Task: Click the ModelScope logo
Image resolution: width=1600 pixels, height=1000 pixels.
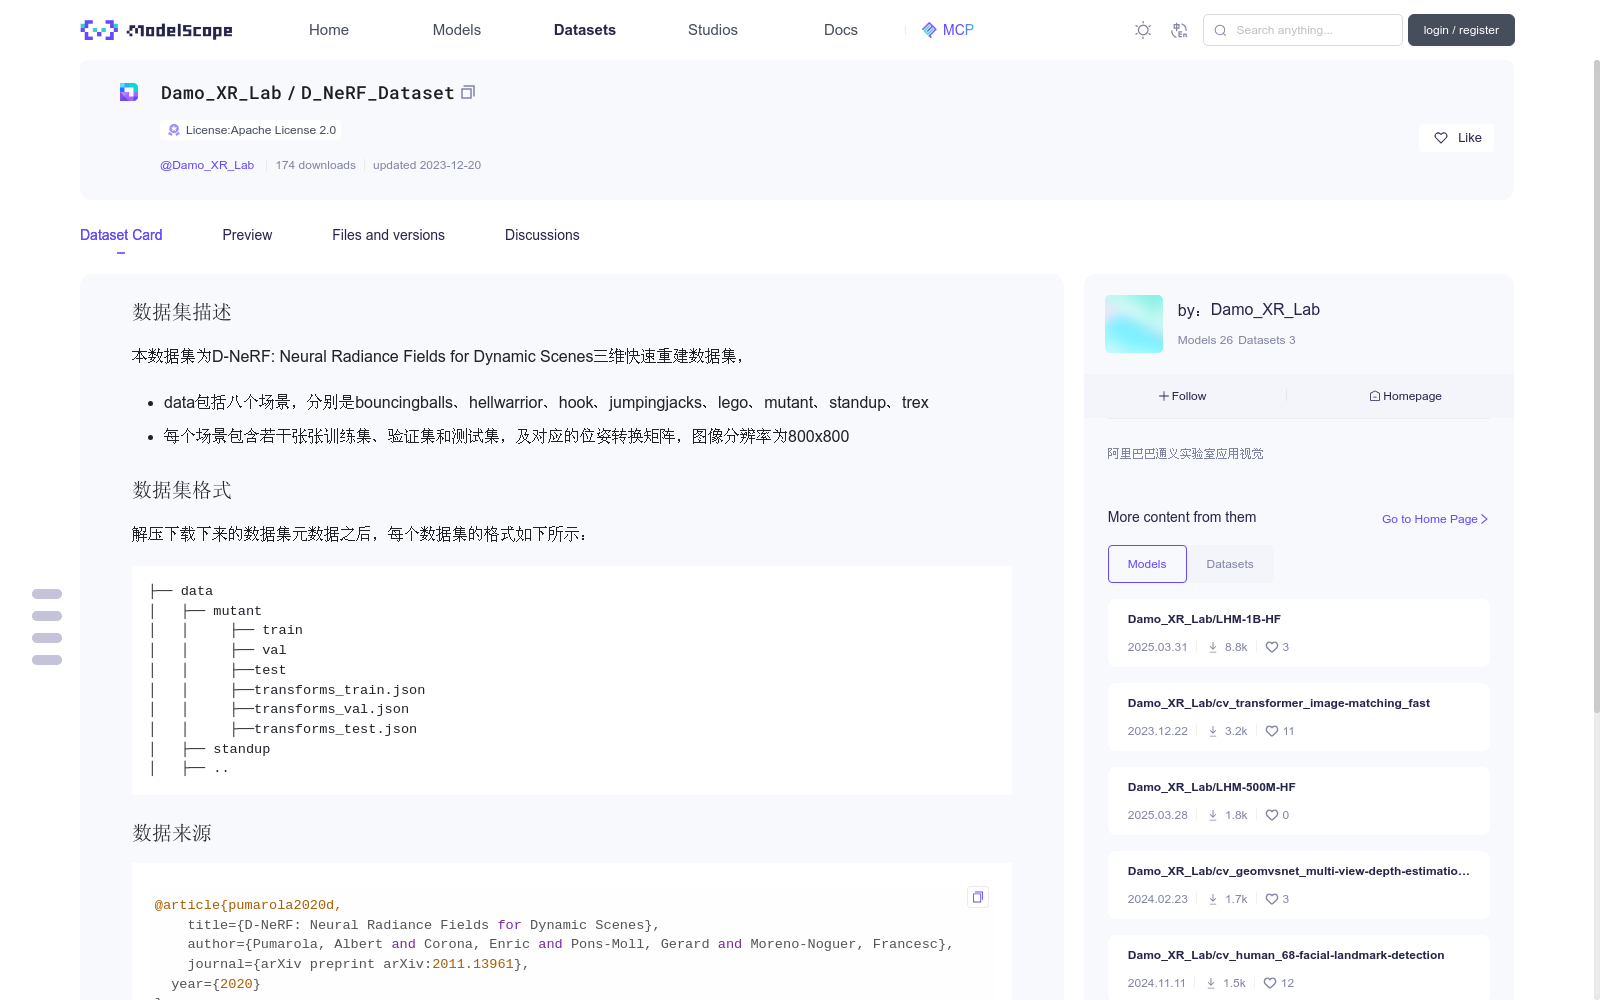Action: coord(156,30)
